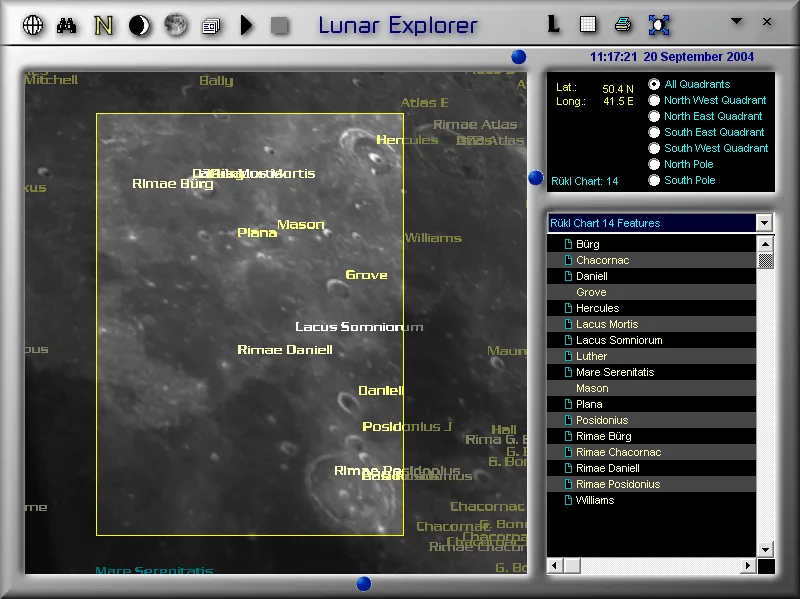800x599 pixels.
Task: Click the blue ball slider above the map
Action: [518, 57]
